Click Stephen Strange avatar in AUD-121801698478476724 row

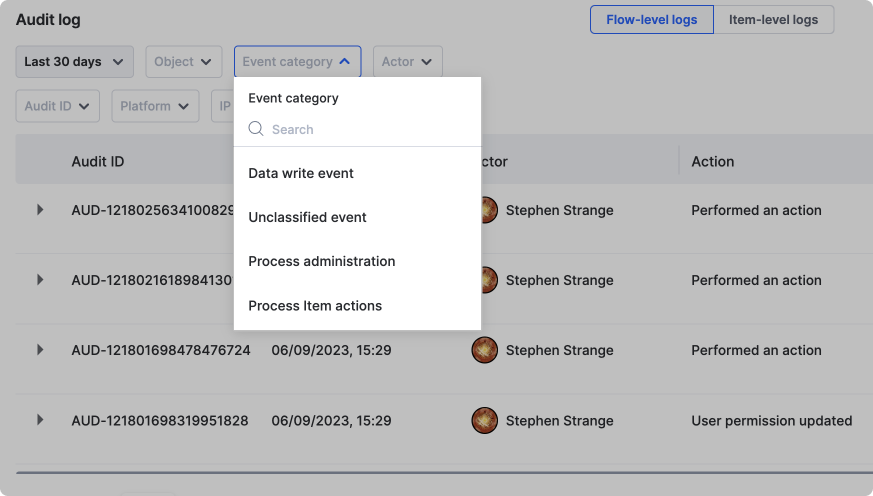coord(484,350)
